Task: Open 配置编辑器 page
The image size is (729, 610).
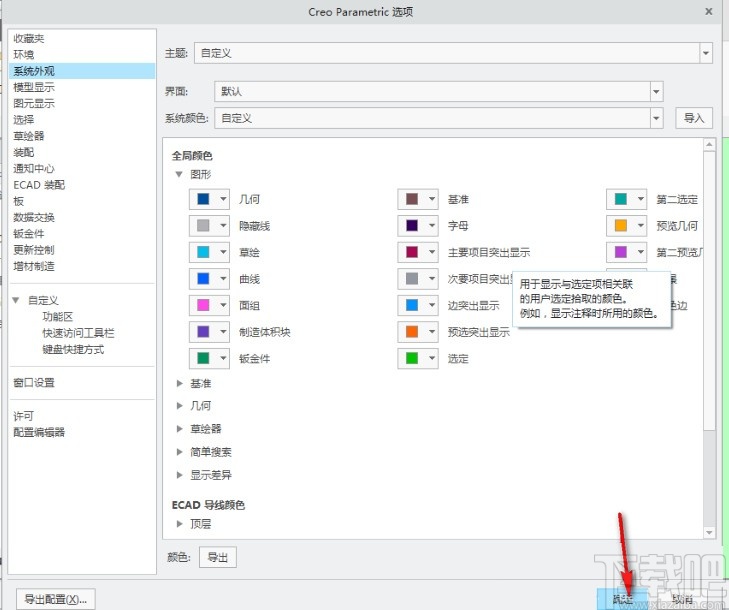Action: point(39,432)
